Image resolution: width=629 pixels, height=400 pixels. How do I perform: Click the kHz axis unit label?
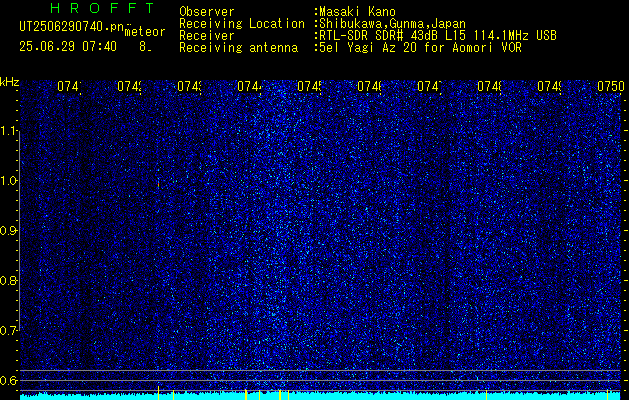10,82
